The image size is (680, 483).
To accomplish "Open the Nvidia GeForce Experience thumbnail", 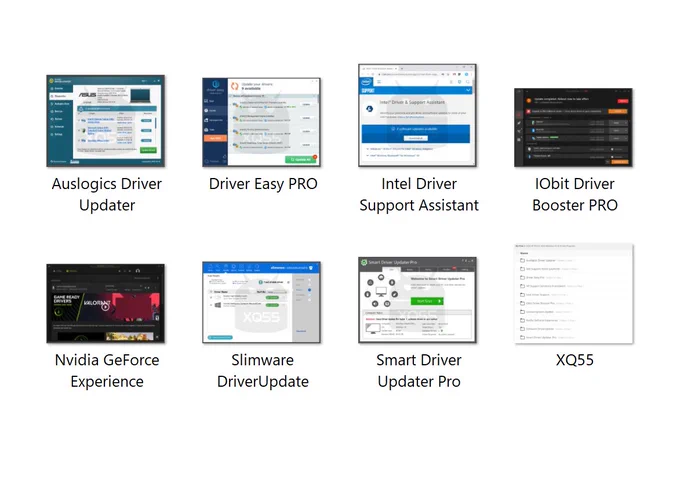I will point(106,304).
